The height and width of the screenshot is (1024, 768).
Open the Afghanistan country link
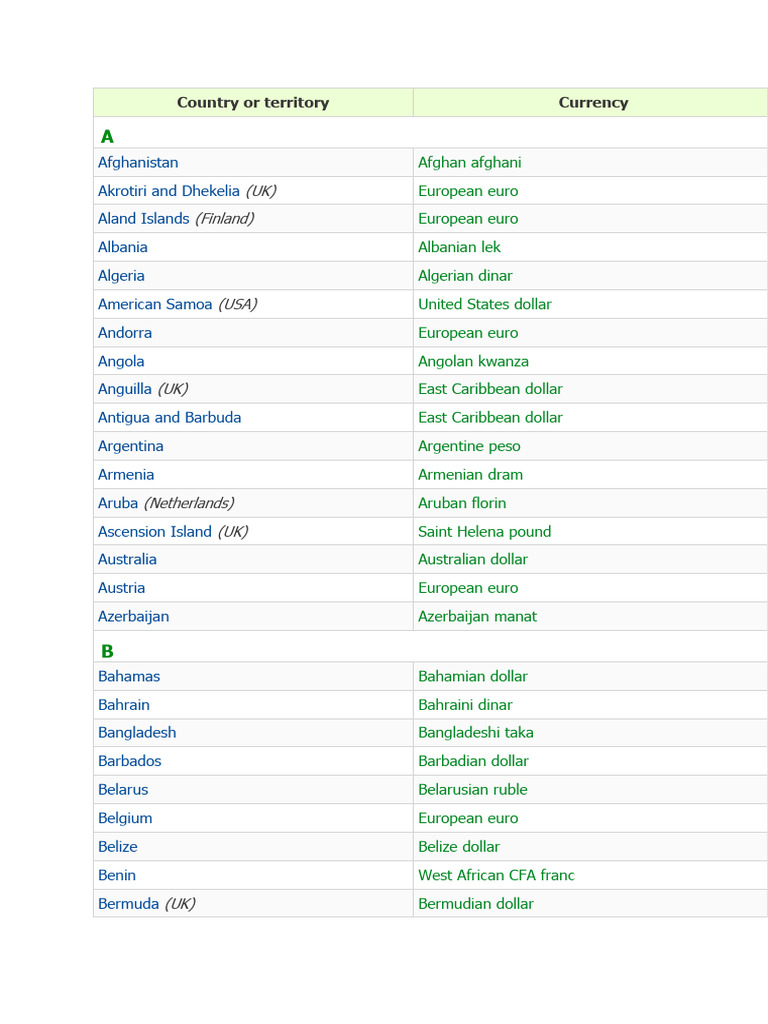click(x=138, y=163)
